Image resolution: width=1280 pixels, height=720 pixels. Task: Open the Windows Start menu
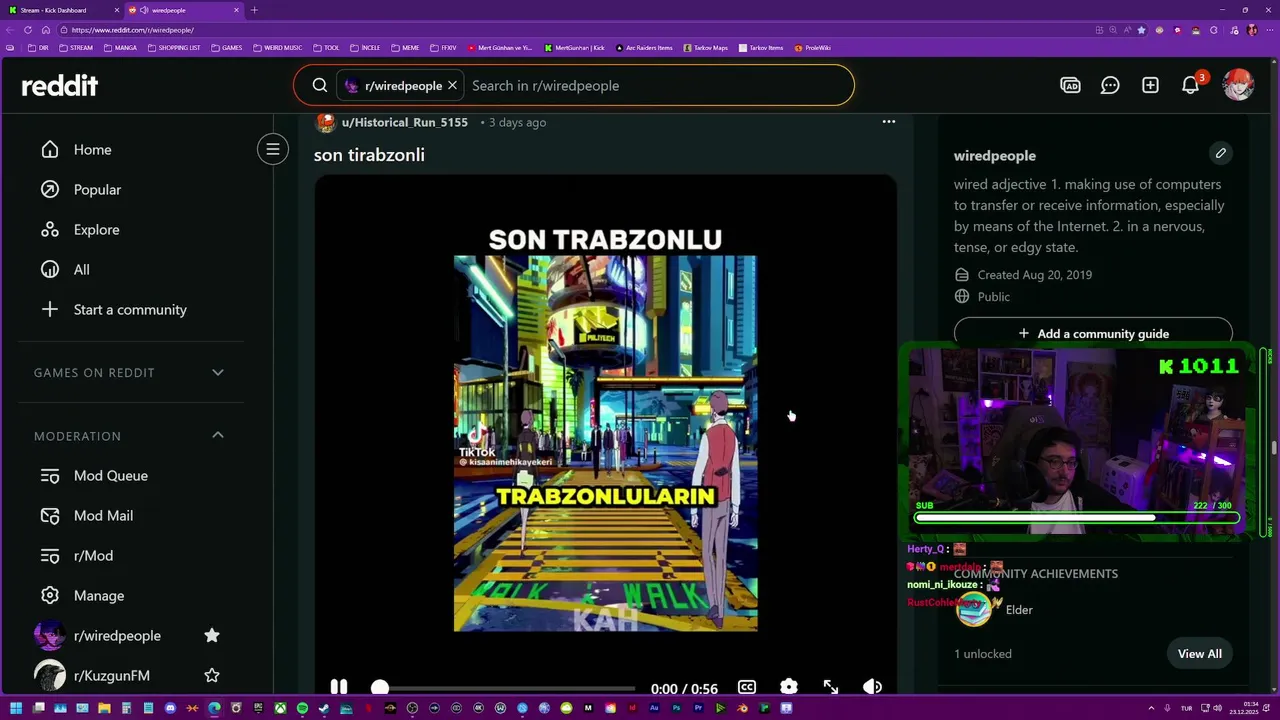point(16,708)
